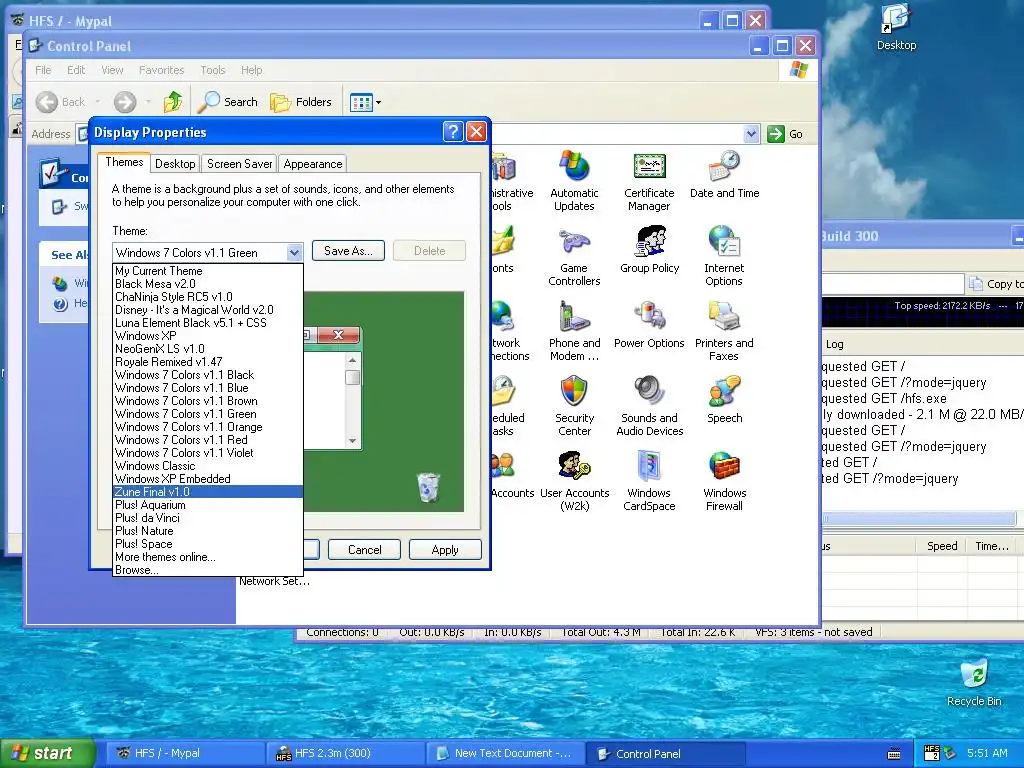Select Royale Remixed v1.47 theme
1024x768 pixels.
[208, 362]
